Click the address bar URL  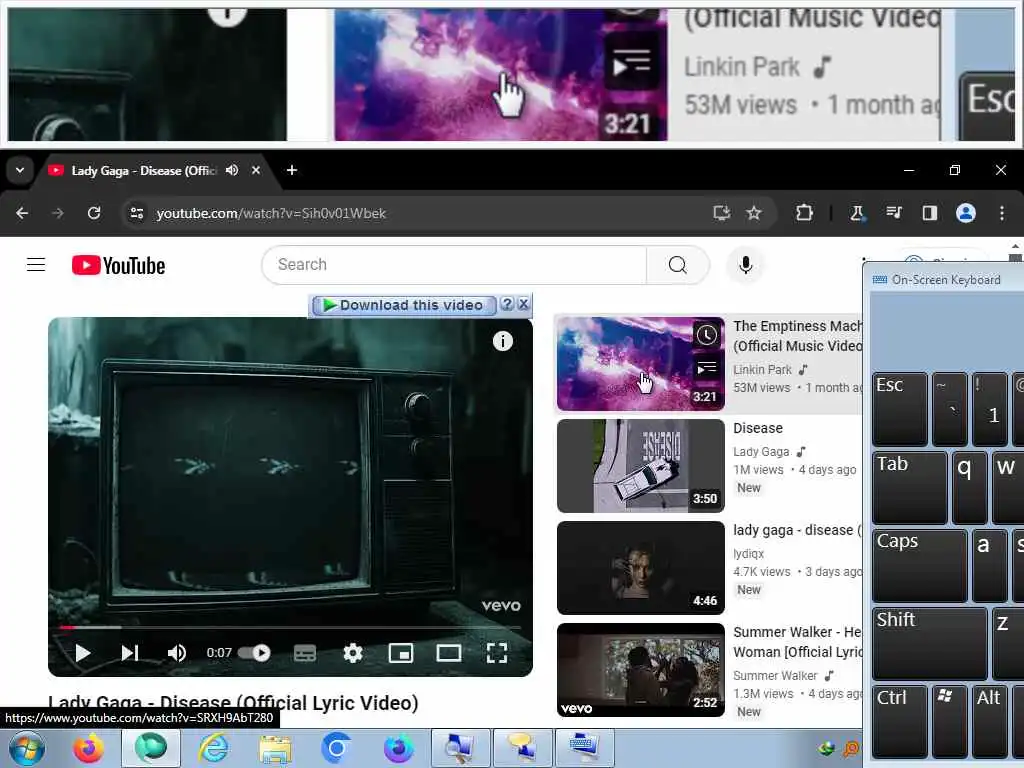point(271,214)
